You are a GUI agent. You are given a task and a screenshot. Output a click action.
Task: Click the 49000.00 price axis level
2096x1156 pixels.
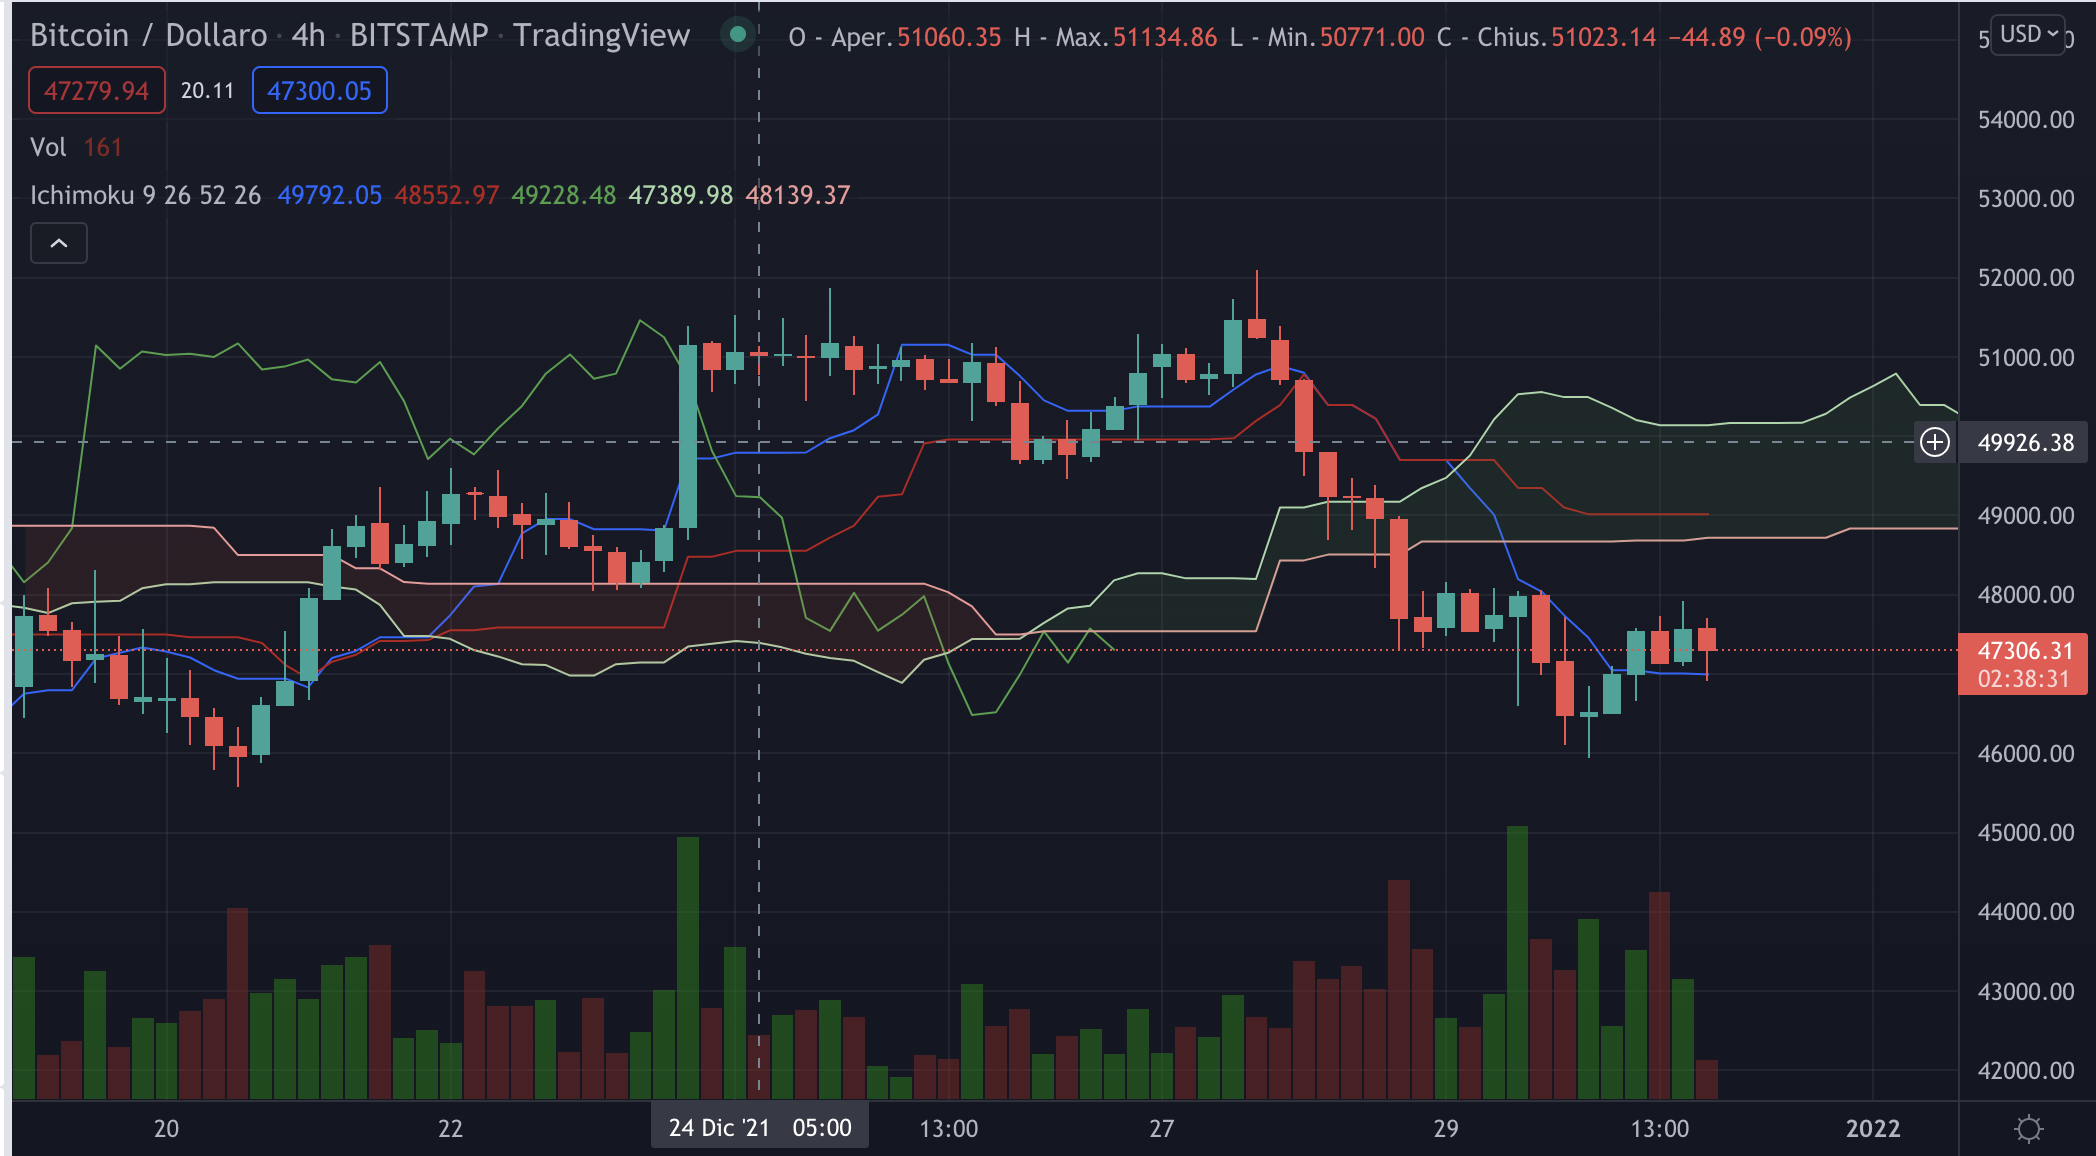coord(2026,516)
